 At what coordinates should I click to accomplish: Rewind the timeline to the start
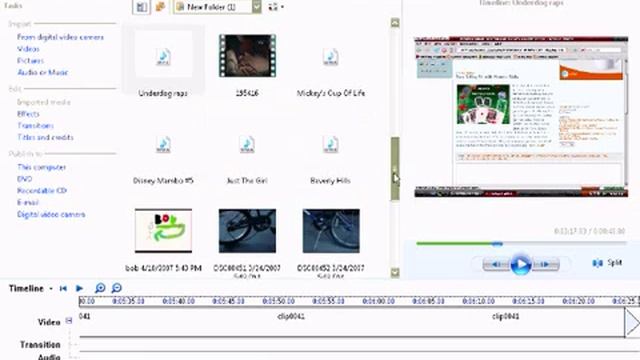click(x=63, y=289)
